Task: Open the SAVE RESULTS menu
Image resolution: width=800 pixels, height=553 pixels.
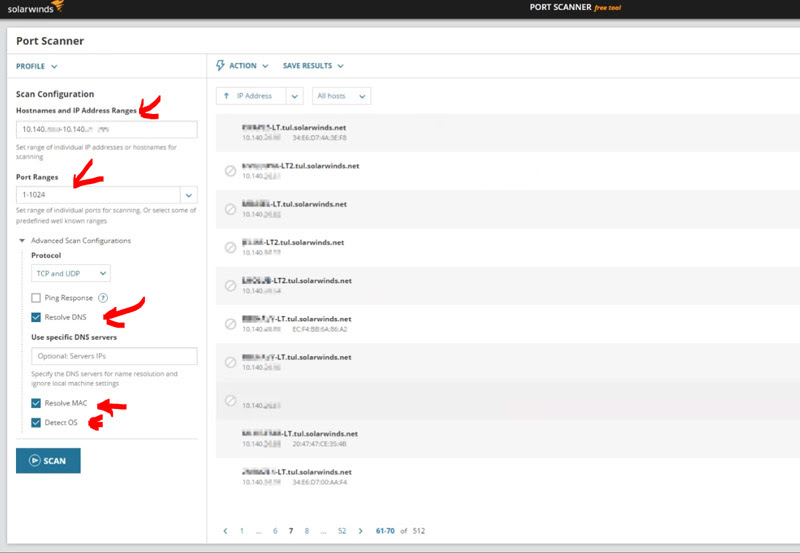Action: 313,66
